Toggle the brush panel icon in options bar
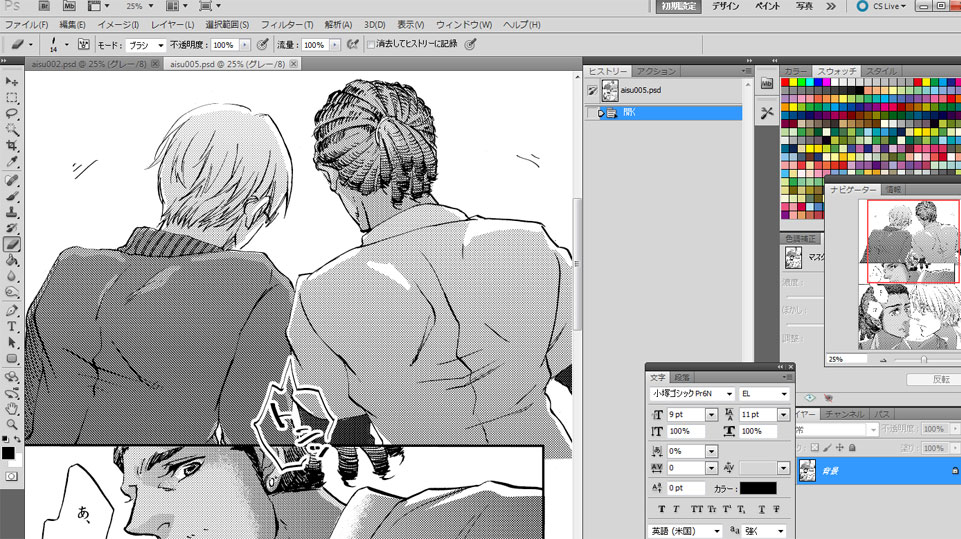This screenshot has width=961, height=539. click(x=83, y=44)
